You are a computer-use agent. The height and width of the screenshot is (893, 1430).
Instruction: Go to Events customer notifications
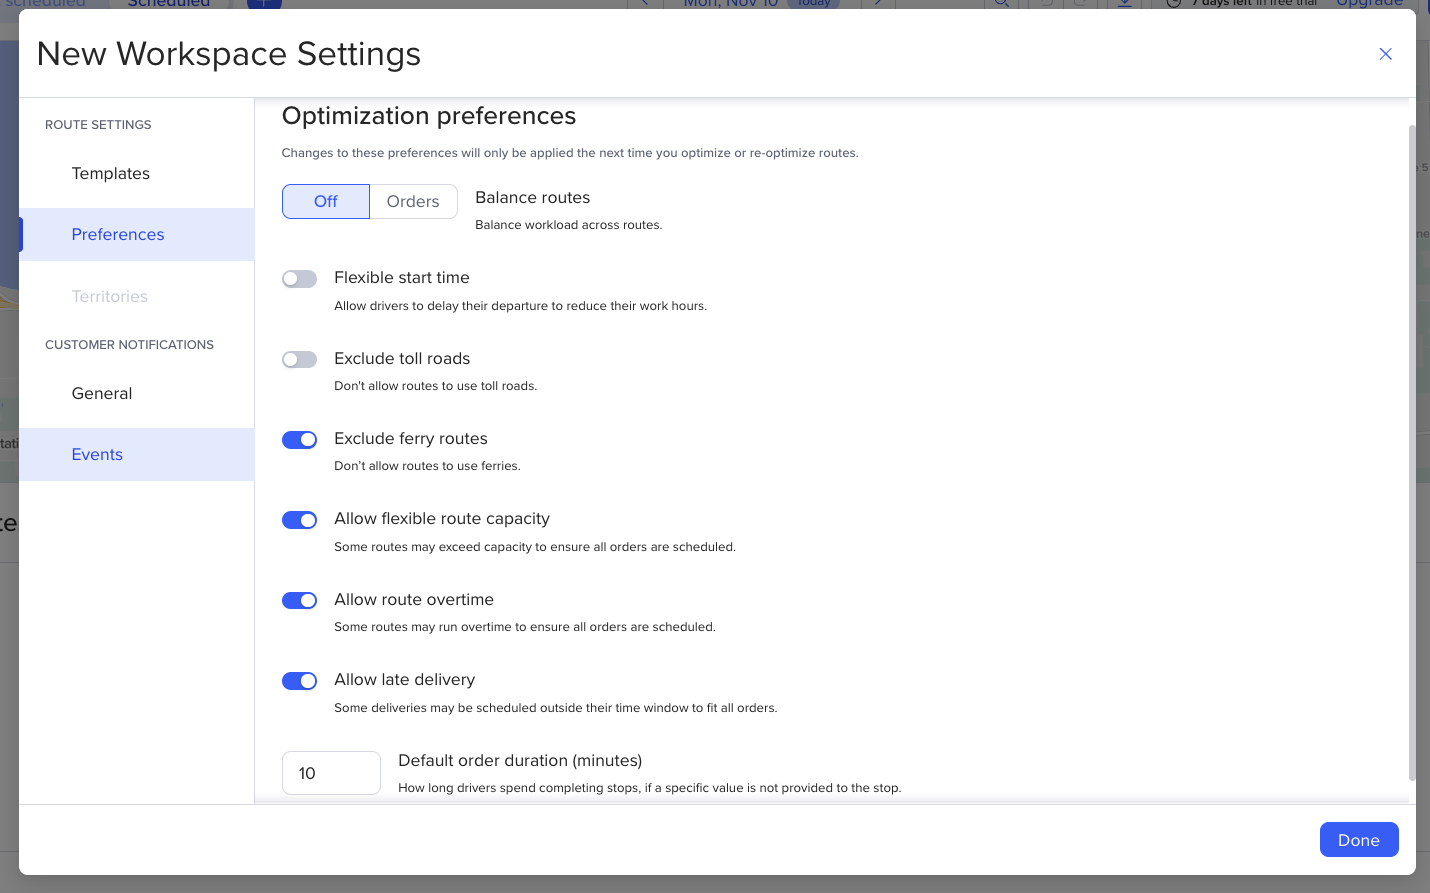pyautogui.click(x=97, y=455)
